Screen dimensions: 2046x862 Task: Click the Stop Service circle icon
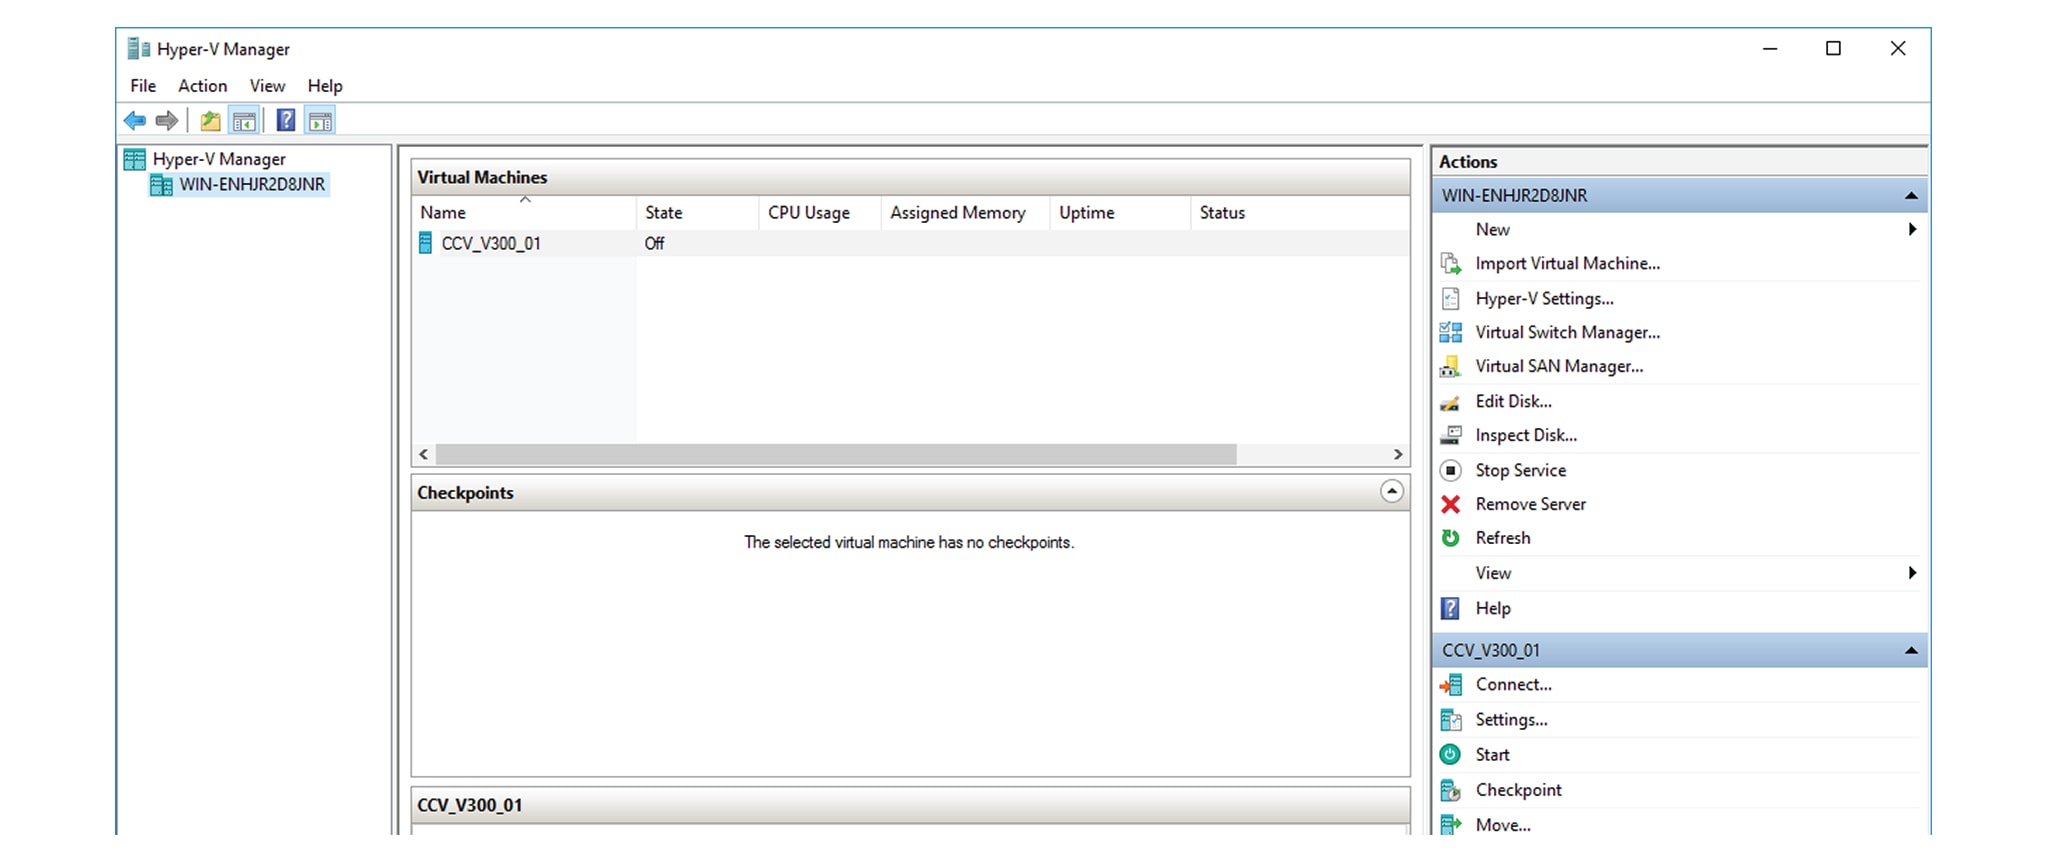pyautogui.click(x=1450, y=470)
